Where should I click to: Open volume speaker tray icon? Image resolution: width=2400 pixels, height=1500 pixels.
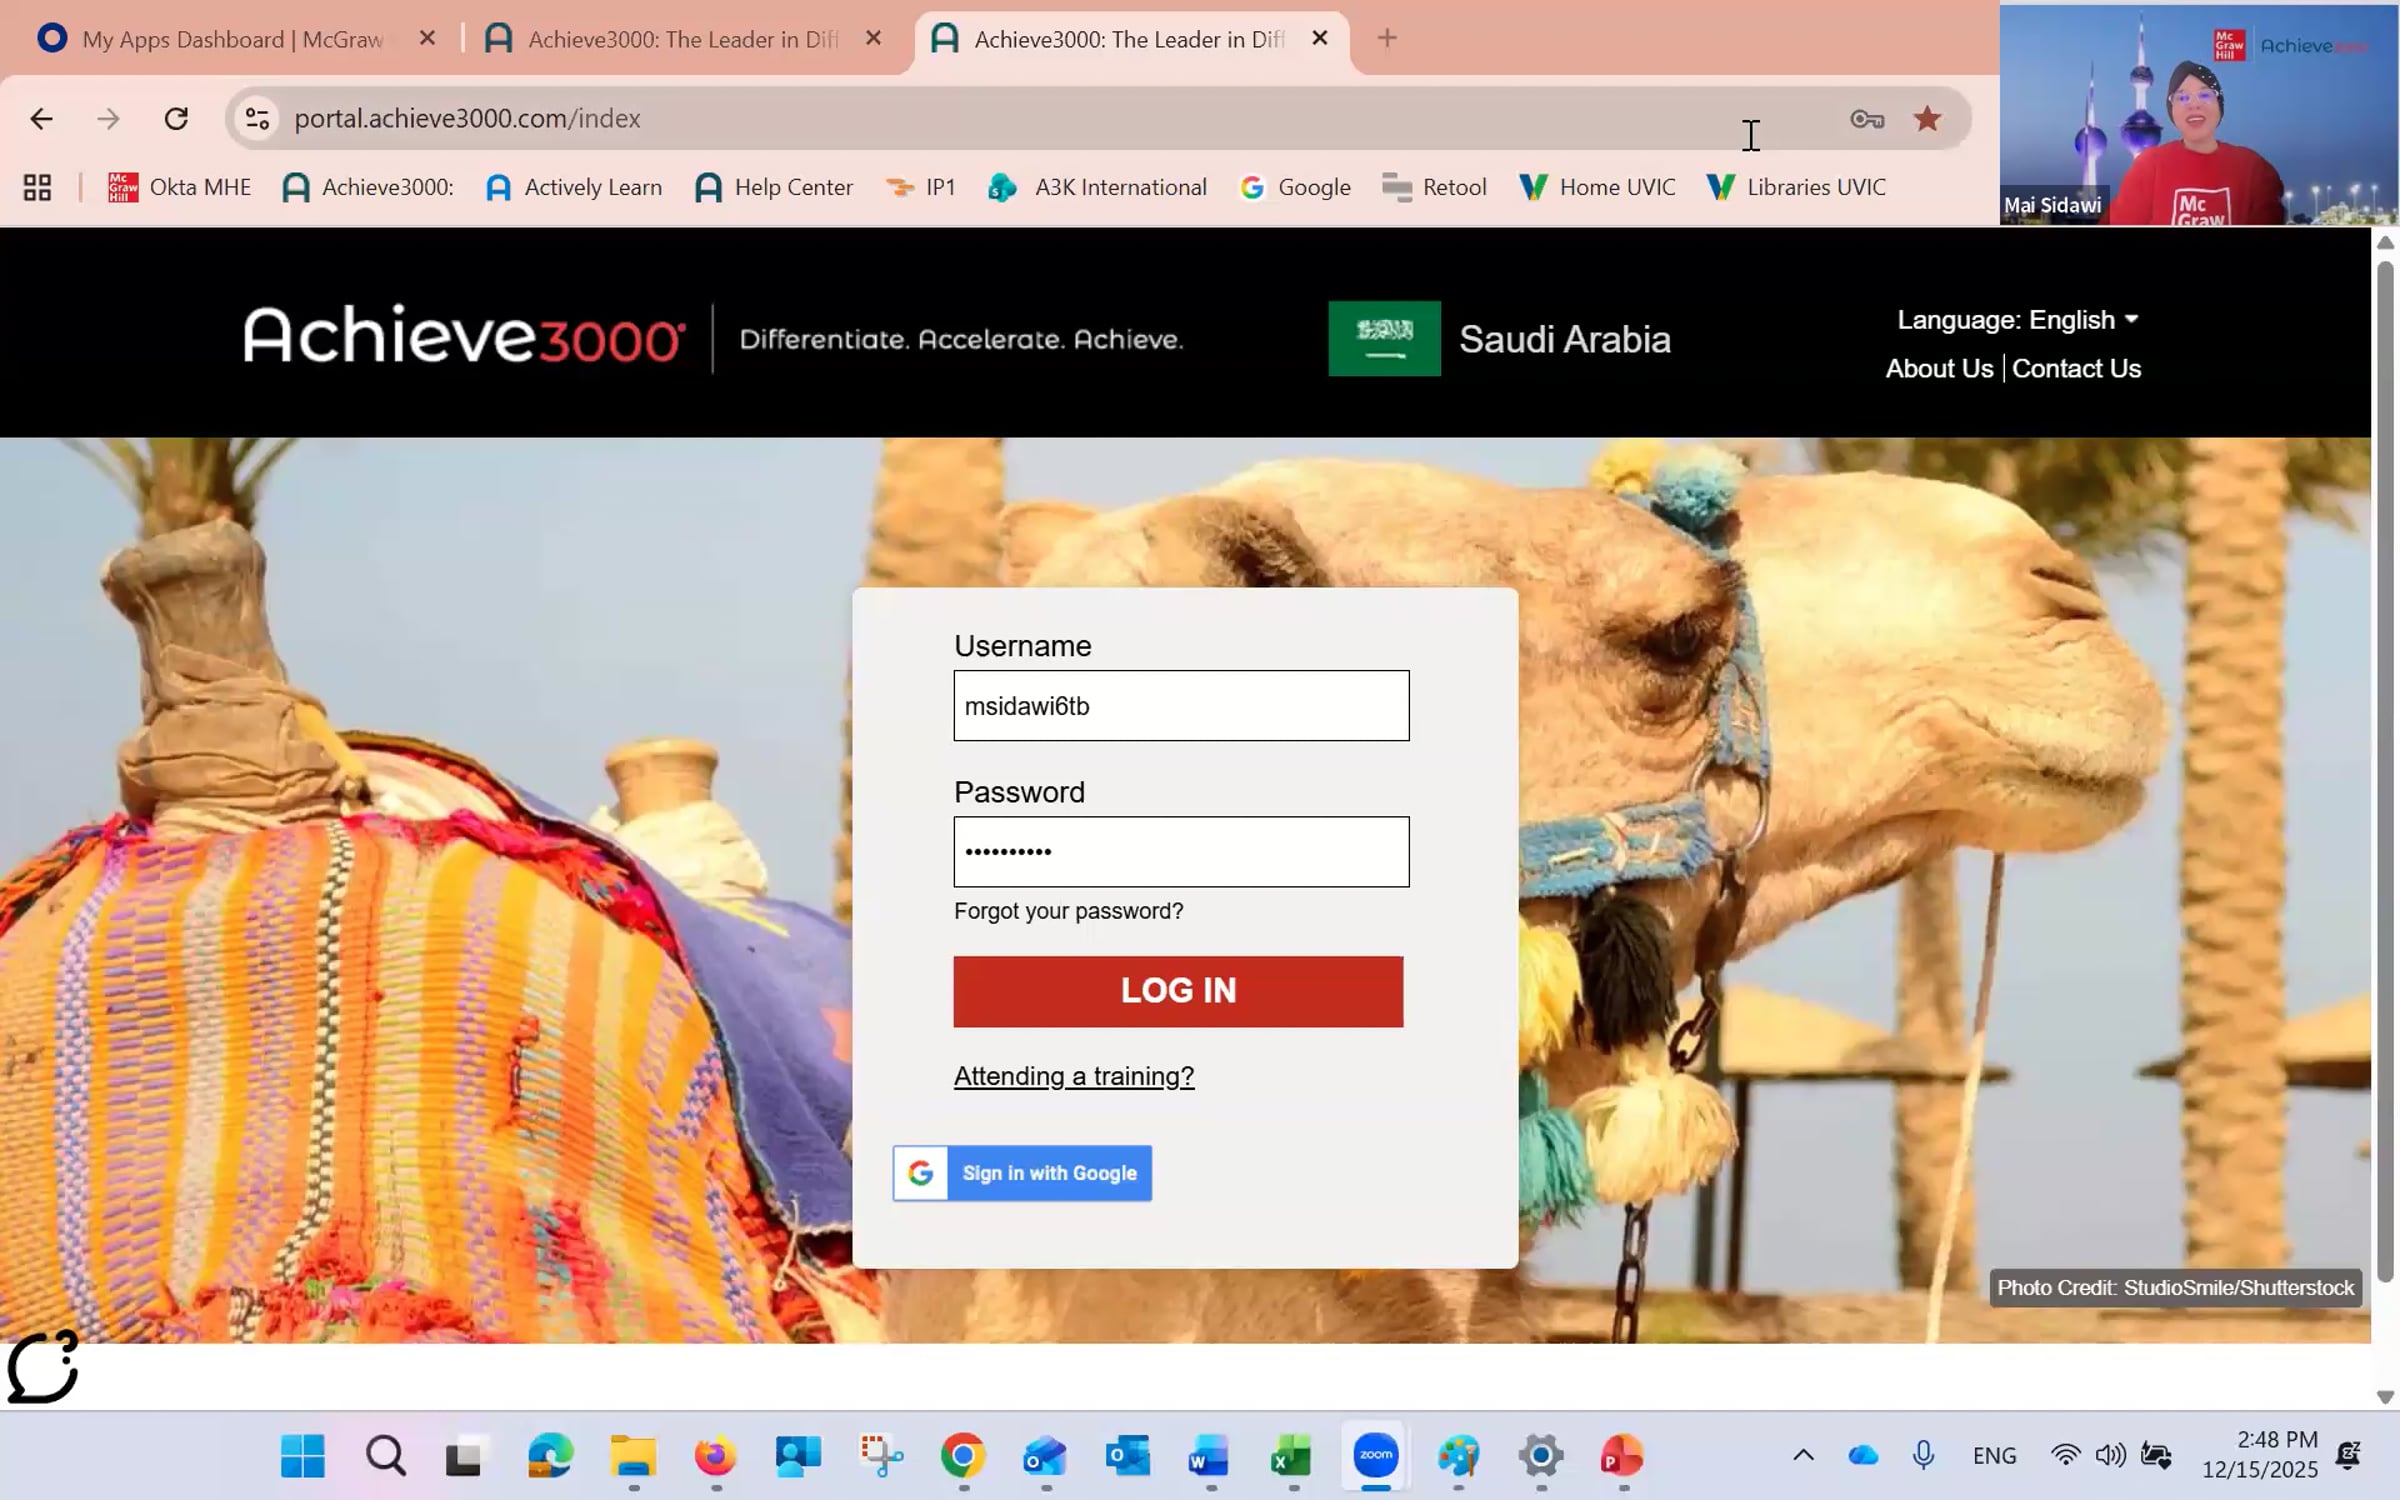click(x=2110, y=1456)
